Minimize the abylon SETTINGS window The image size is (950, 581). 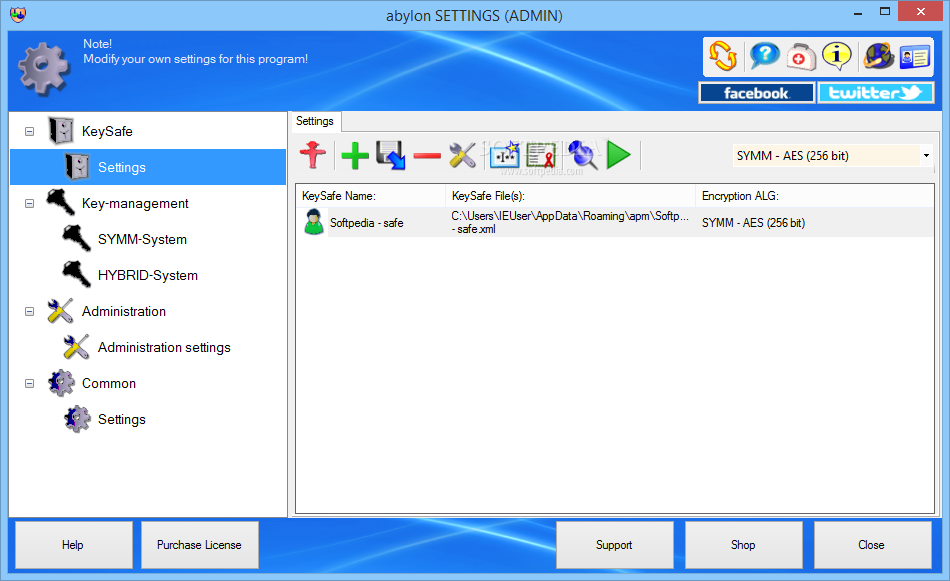(x=858, y=12)
